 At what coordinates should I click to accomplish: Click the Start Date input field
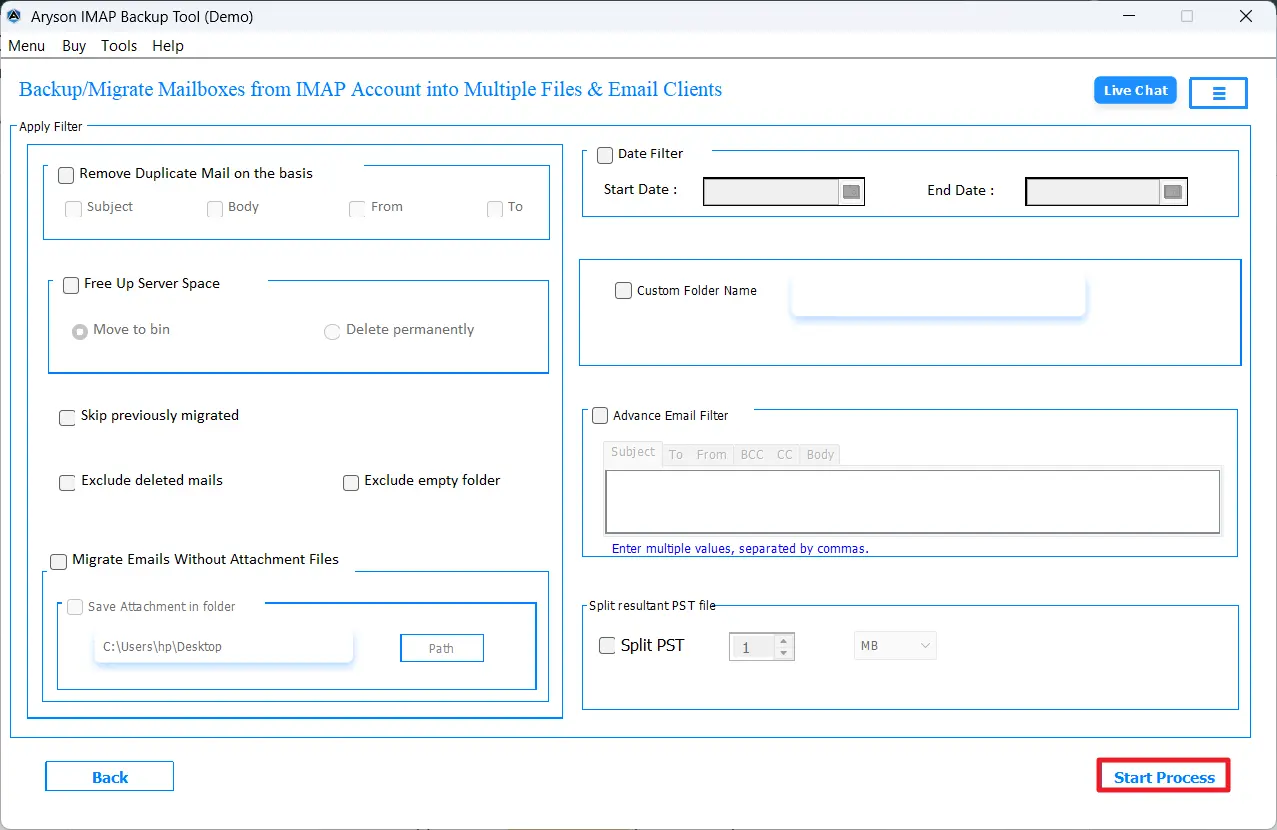click(771, 192)
